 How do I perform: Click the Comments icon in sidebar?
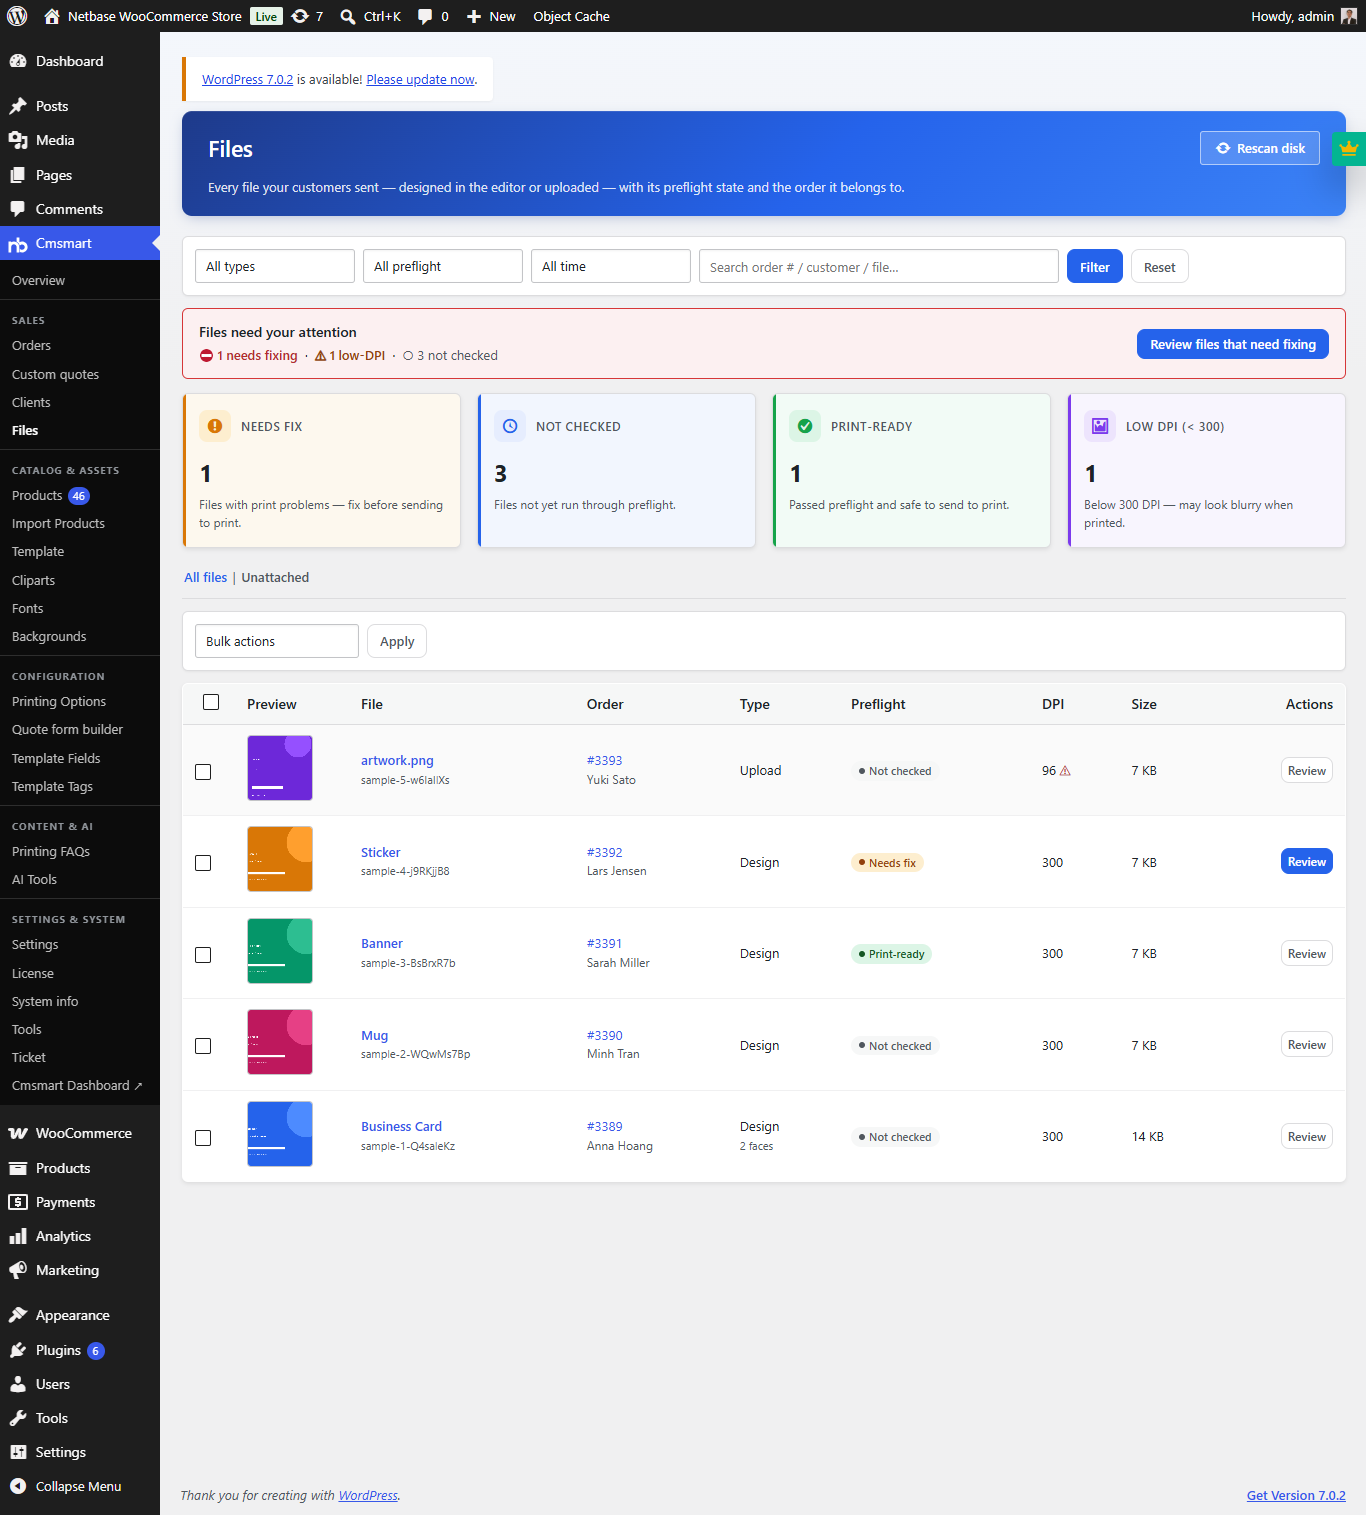pyautogui.click(x=18, y=209)
